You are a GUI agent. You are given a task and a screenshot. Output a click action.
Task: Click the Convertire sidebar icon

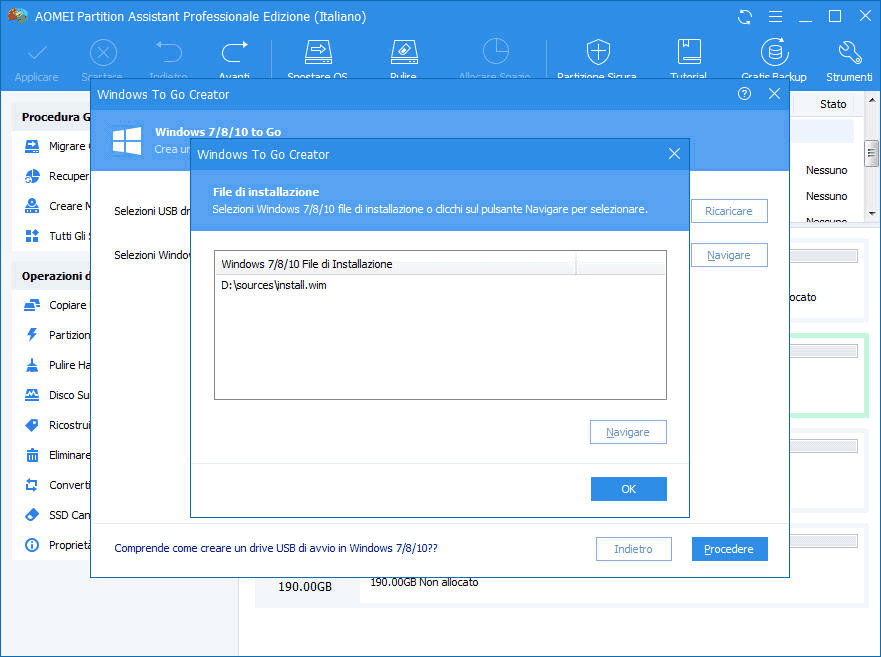click(x=32, y=484)
